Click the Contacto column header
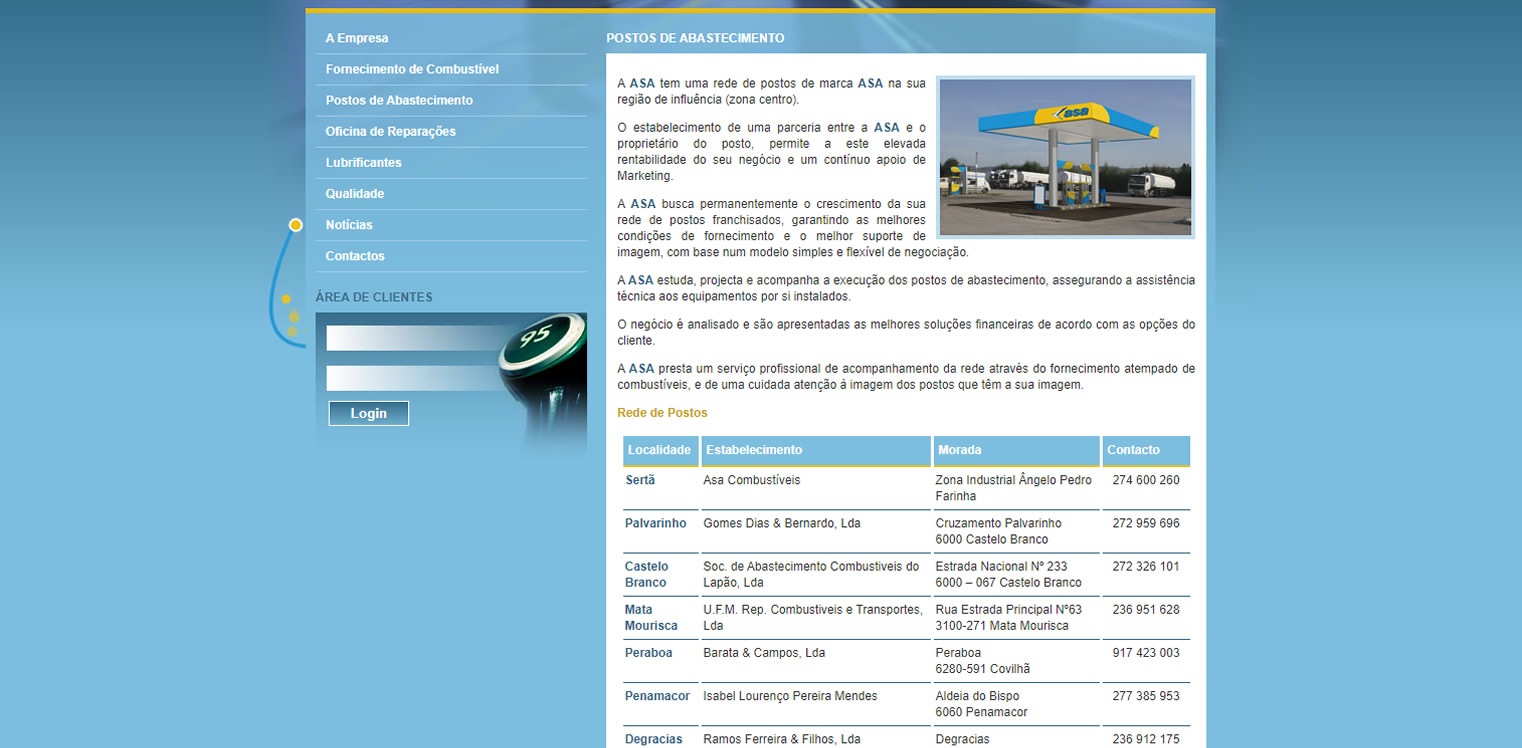1522x748 pixels. click(1146, 451)
